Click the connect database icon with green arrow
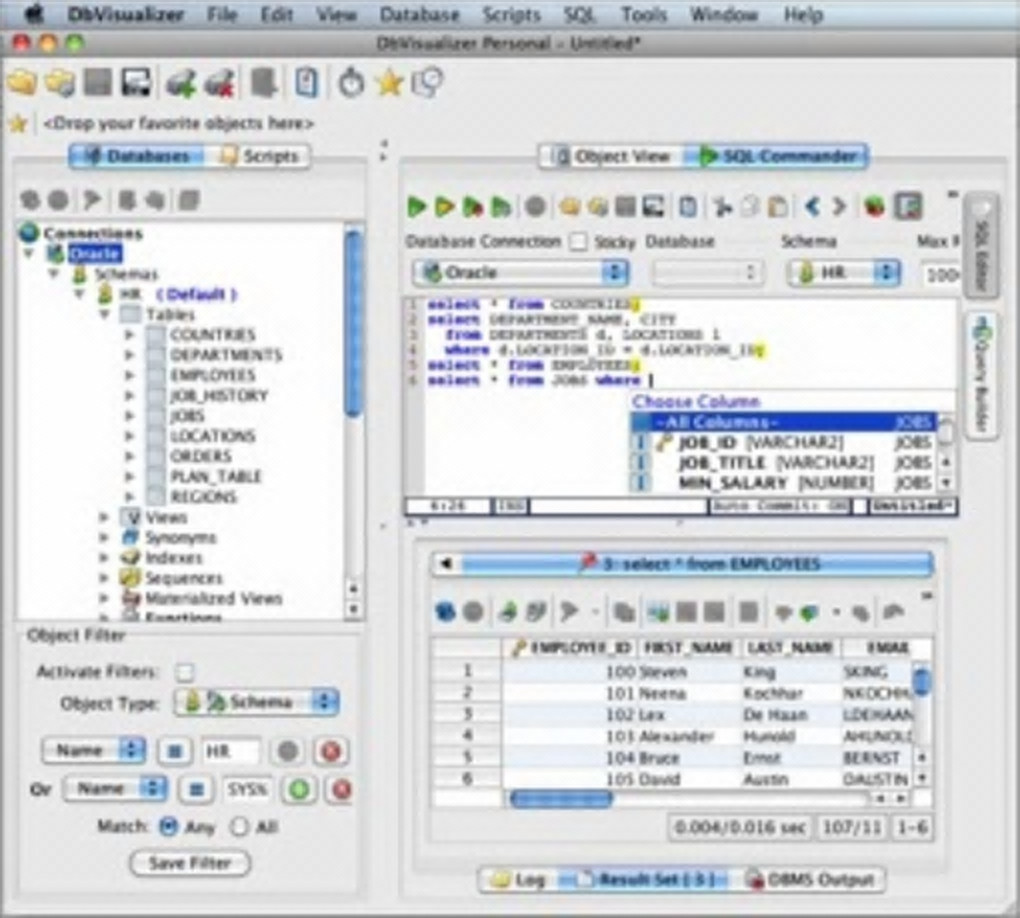Viewport: 1020px width, 918px height. (181, 83)
